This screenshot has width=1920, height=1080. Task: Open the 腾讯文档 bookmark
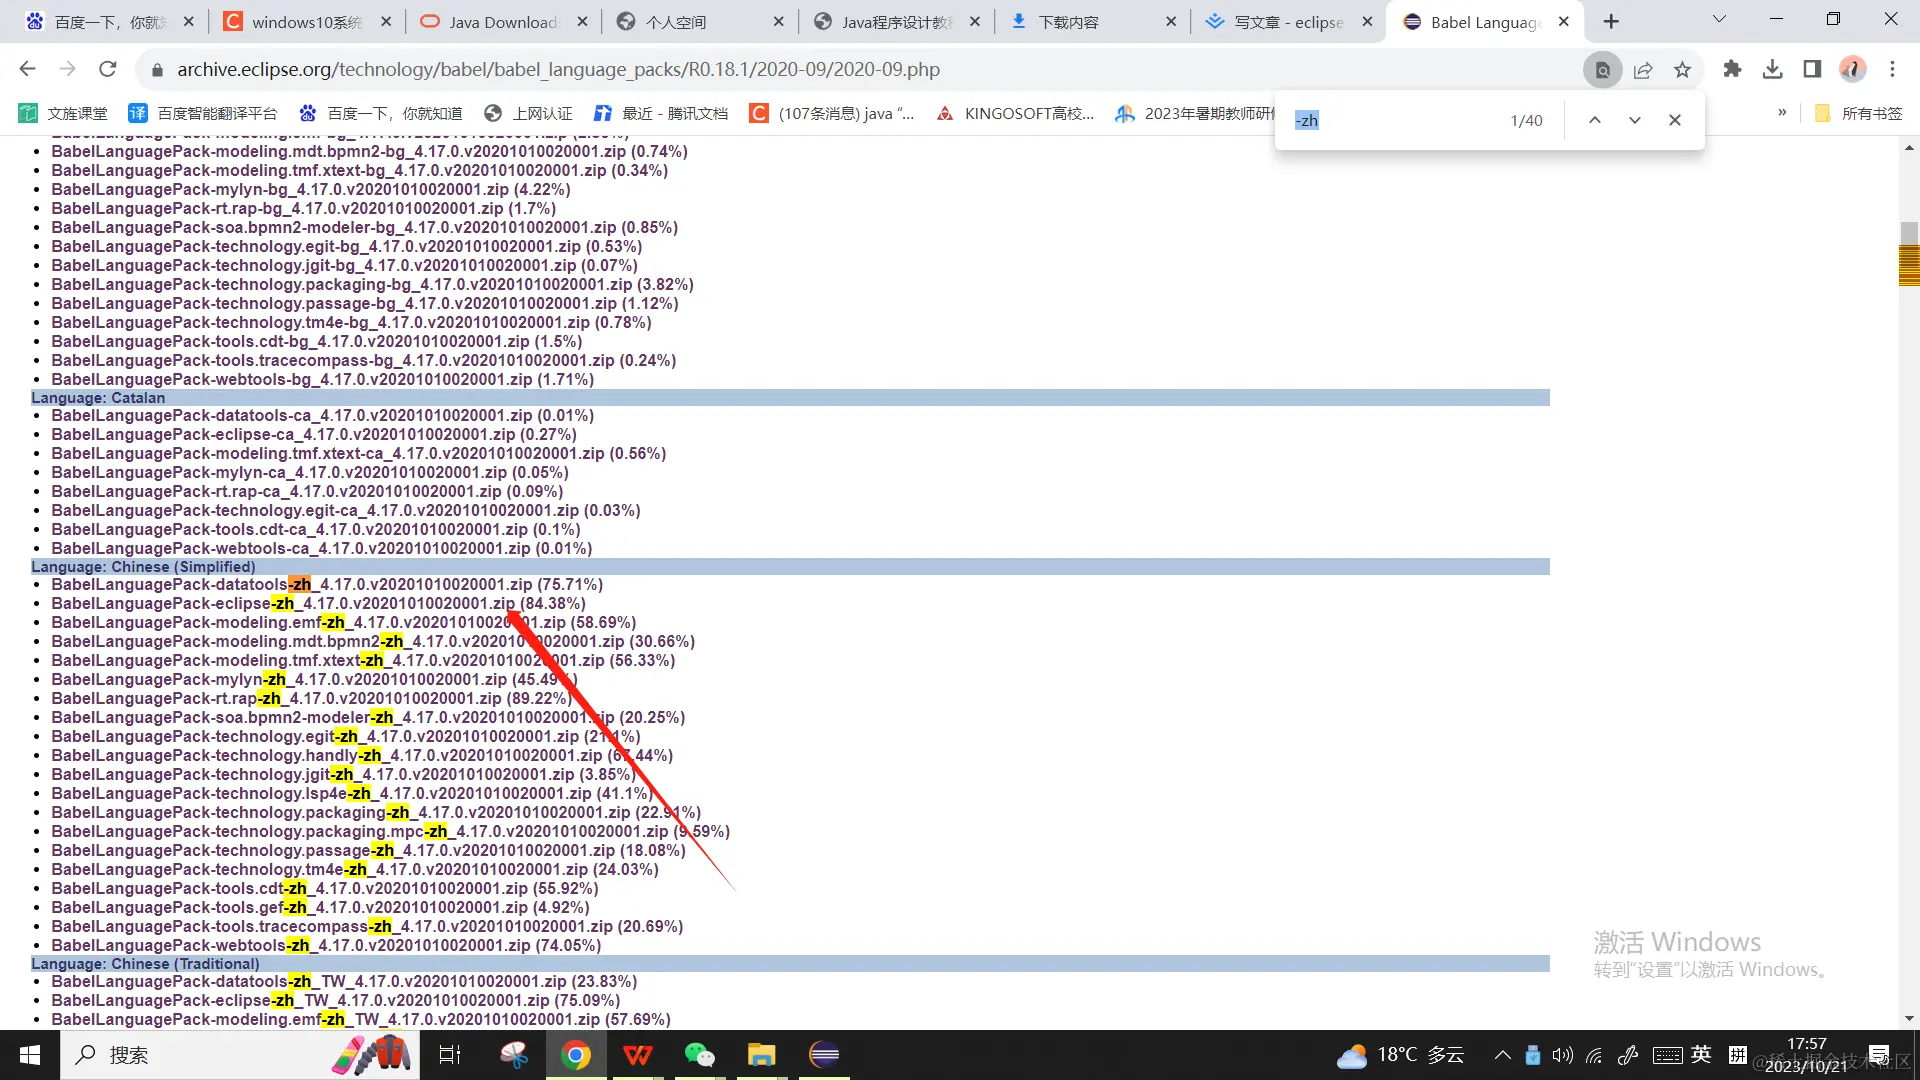pos(661,114)
